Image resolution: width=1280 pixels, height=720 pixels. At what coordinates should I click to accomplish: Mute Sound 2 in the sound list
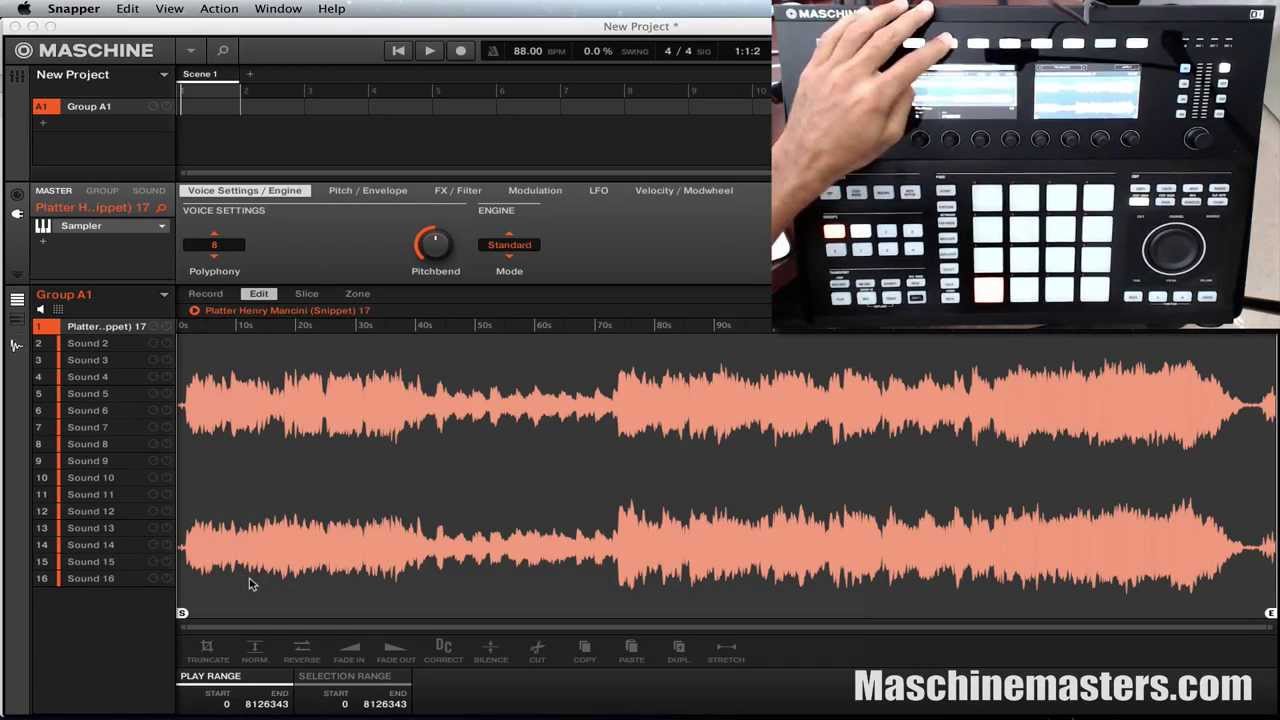[x=153, y=344]
